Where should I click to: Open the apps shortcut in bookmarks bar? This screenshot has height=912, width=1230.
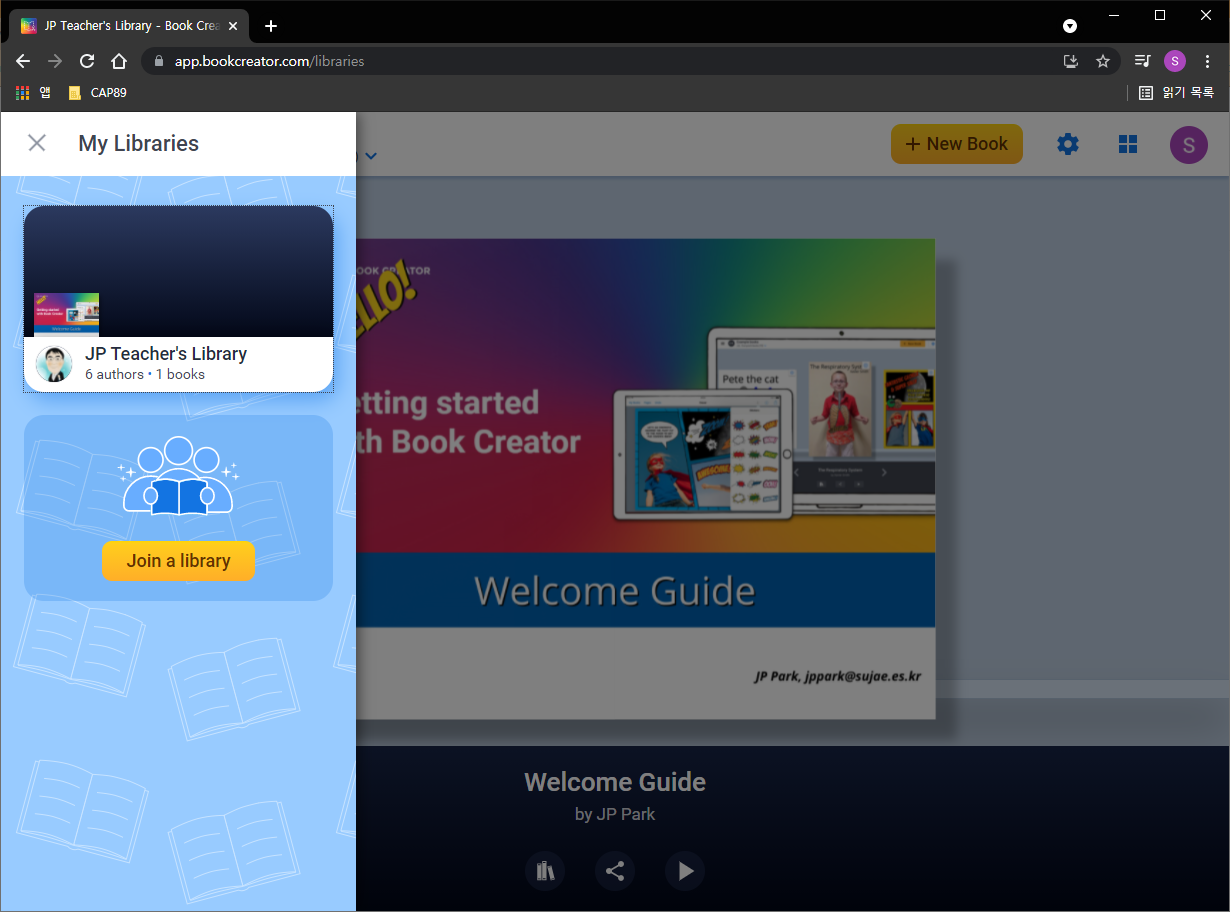pos(32,93)
